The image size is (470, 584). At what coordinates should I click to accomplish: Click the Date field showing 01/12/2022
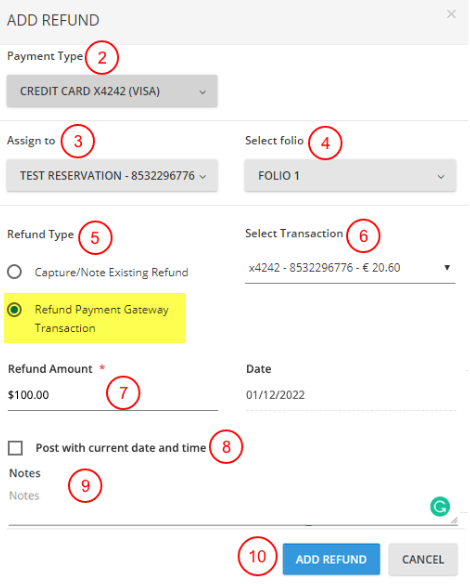351,396
